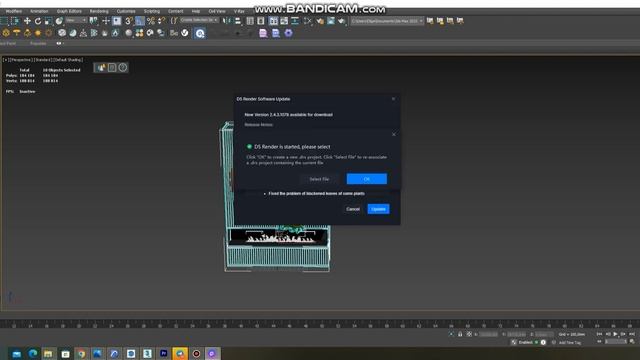Open the Align tool
The width and height of the screenshot is (640, 360).
[x=238, y=21]
